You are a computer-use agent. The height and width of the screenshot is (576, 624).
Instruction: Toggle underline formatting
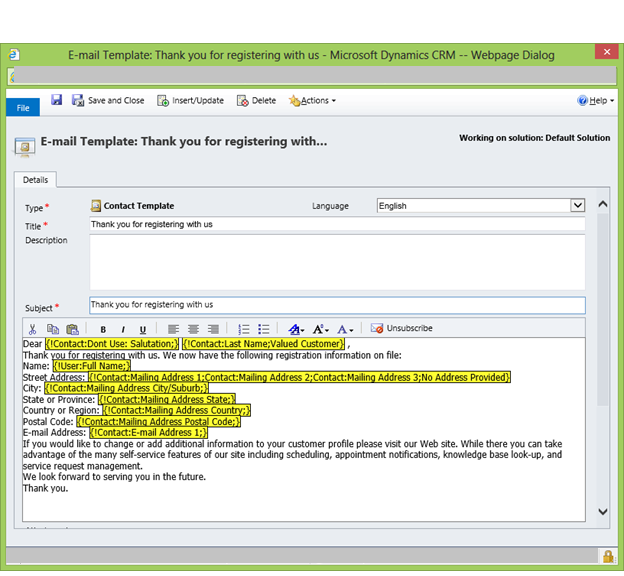143,329
